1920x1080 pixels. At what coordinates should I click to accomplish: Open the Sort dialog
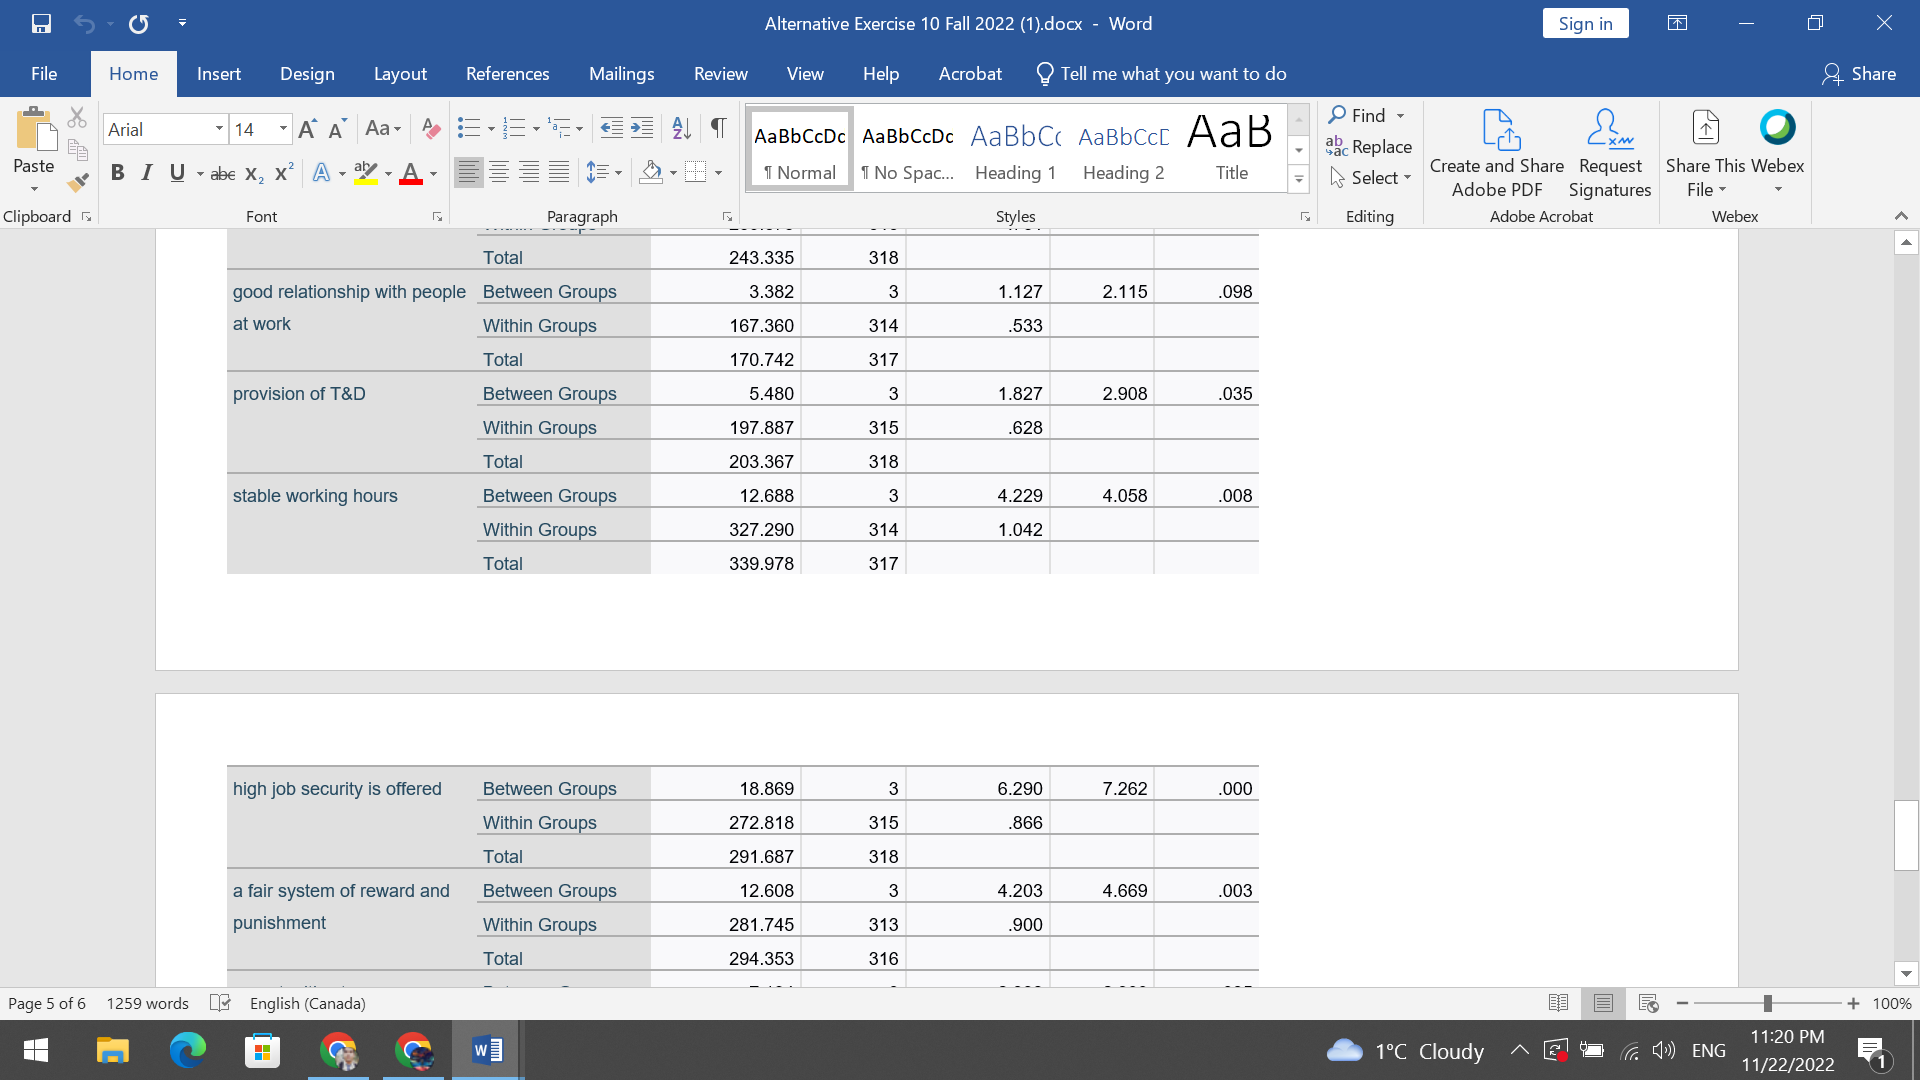pos(681,128)
